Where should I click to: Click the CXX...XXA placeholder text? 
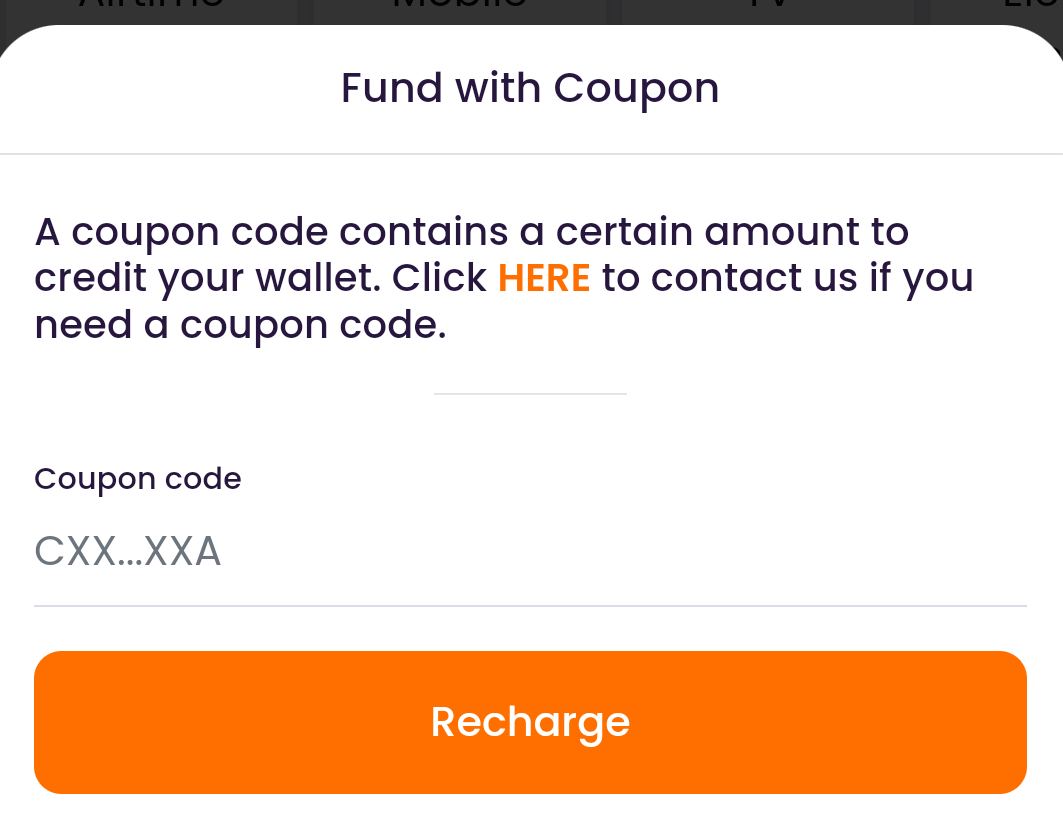[x=128, y=552]
